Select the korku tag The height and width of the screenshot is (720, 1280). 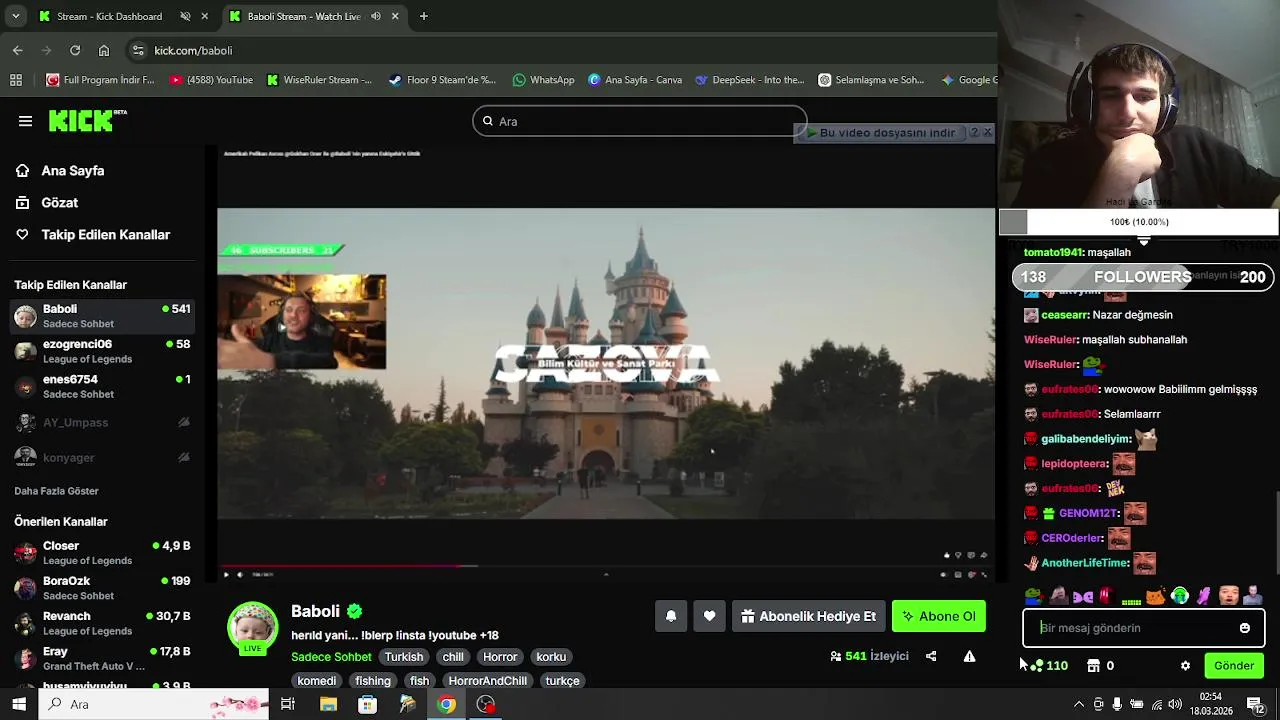pyautogui.click(x=551, y=657)
